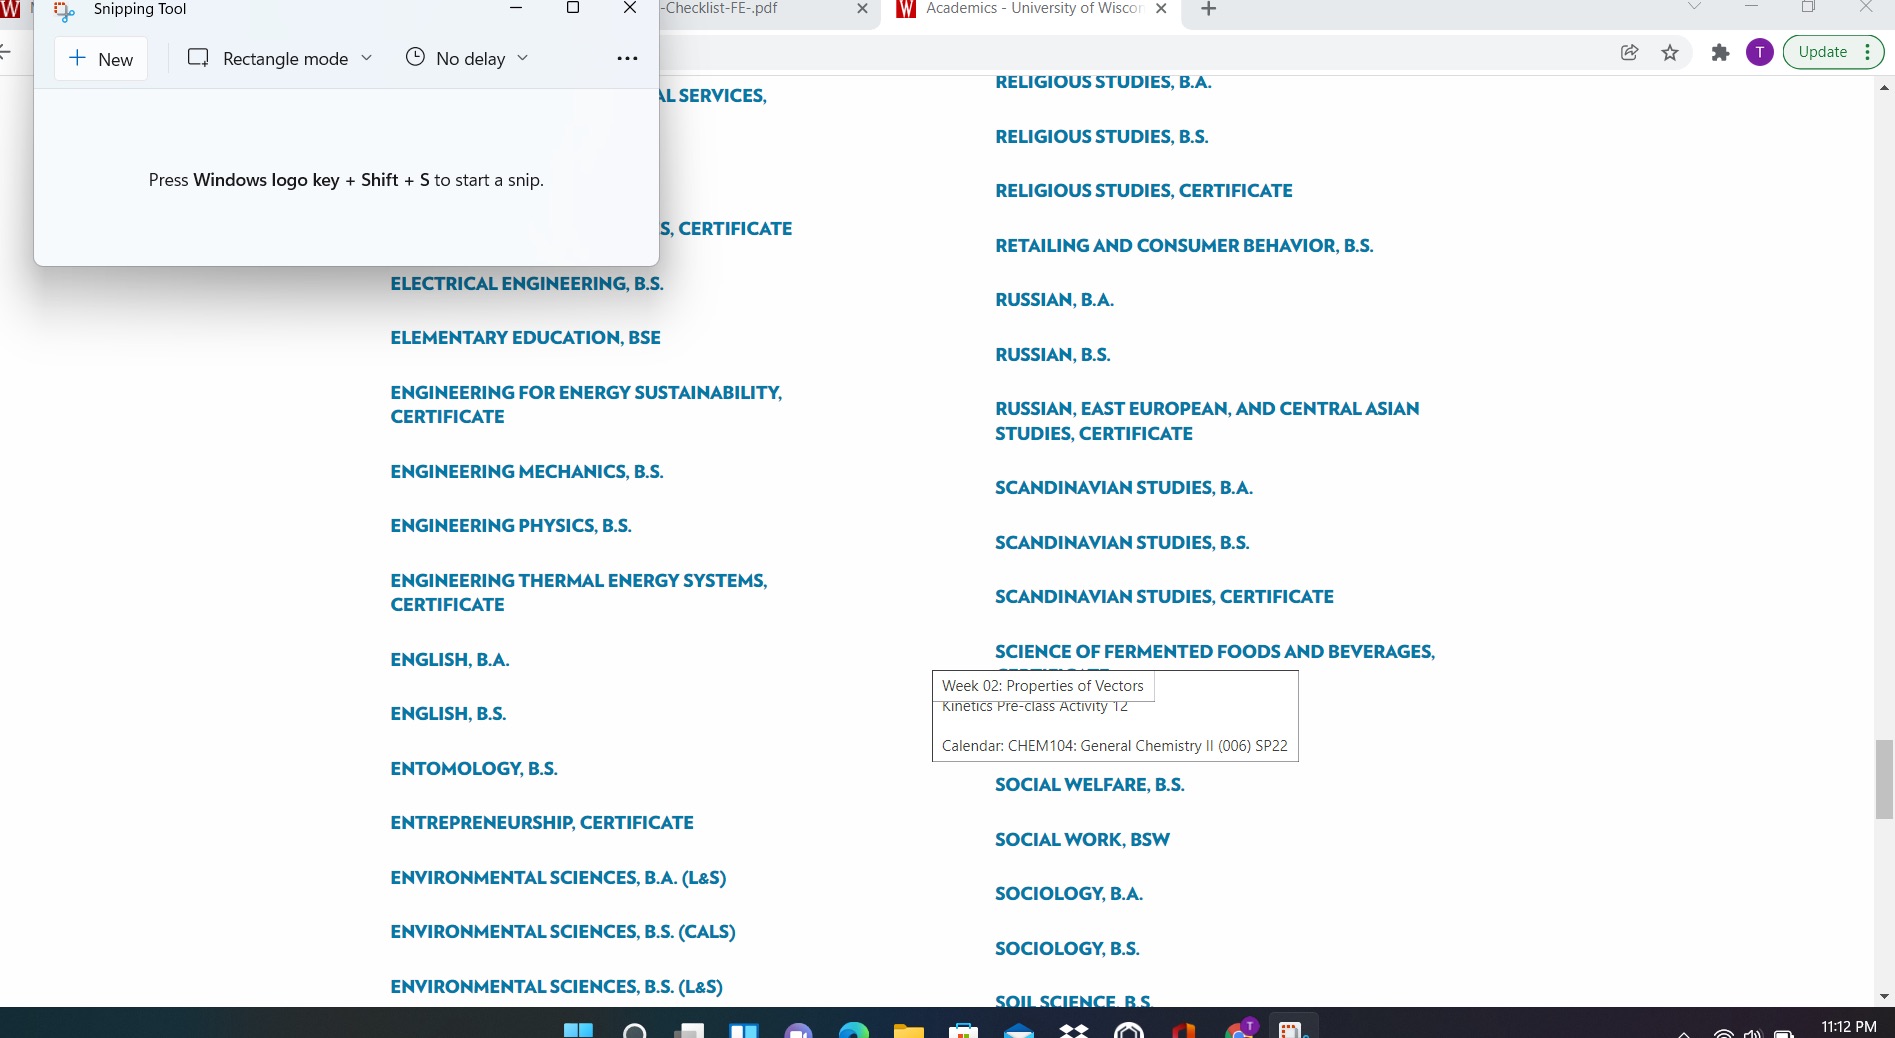1895x1038 pixels.
Task: Open the No delay timer dropdown
Action: (x=467, y=59)
